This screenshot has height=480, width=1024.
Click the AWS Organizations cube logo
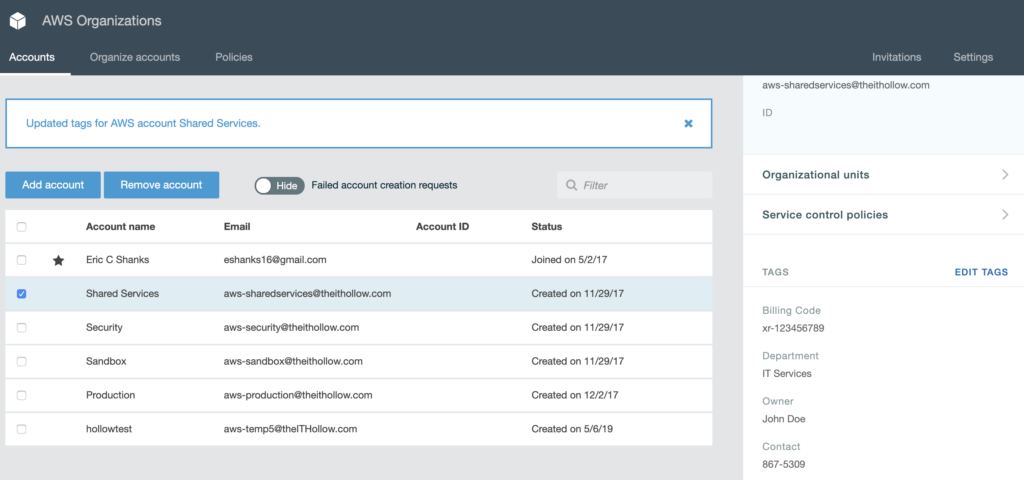pyautogui.click(x=18, y=21)
